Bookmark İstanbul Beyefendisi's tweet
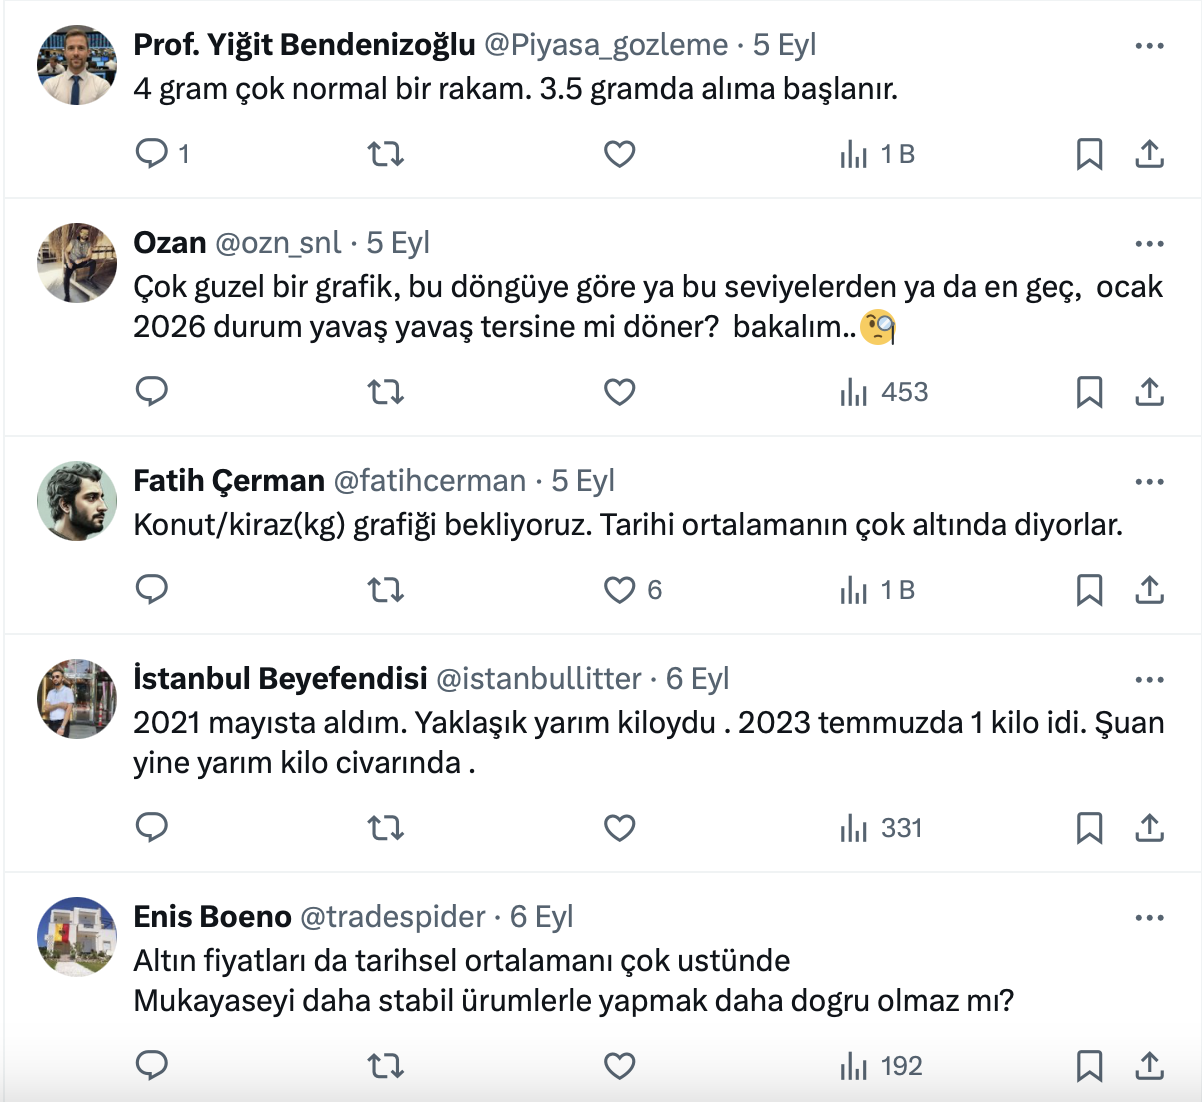 (1089, 828)
